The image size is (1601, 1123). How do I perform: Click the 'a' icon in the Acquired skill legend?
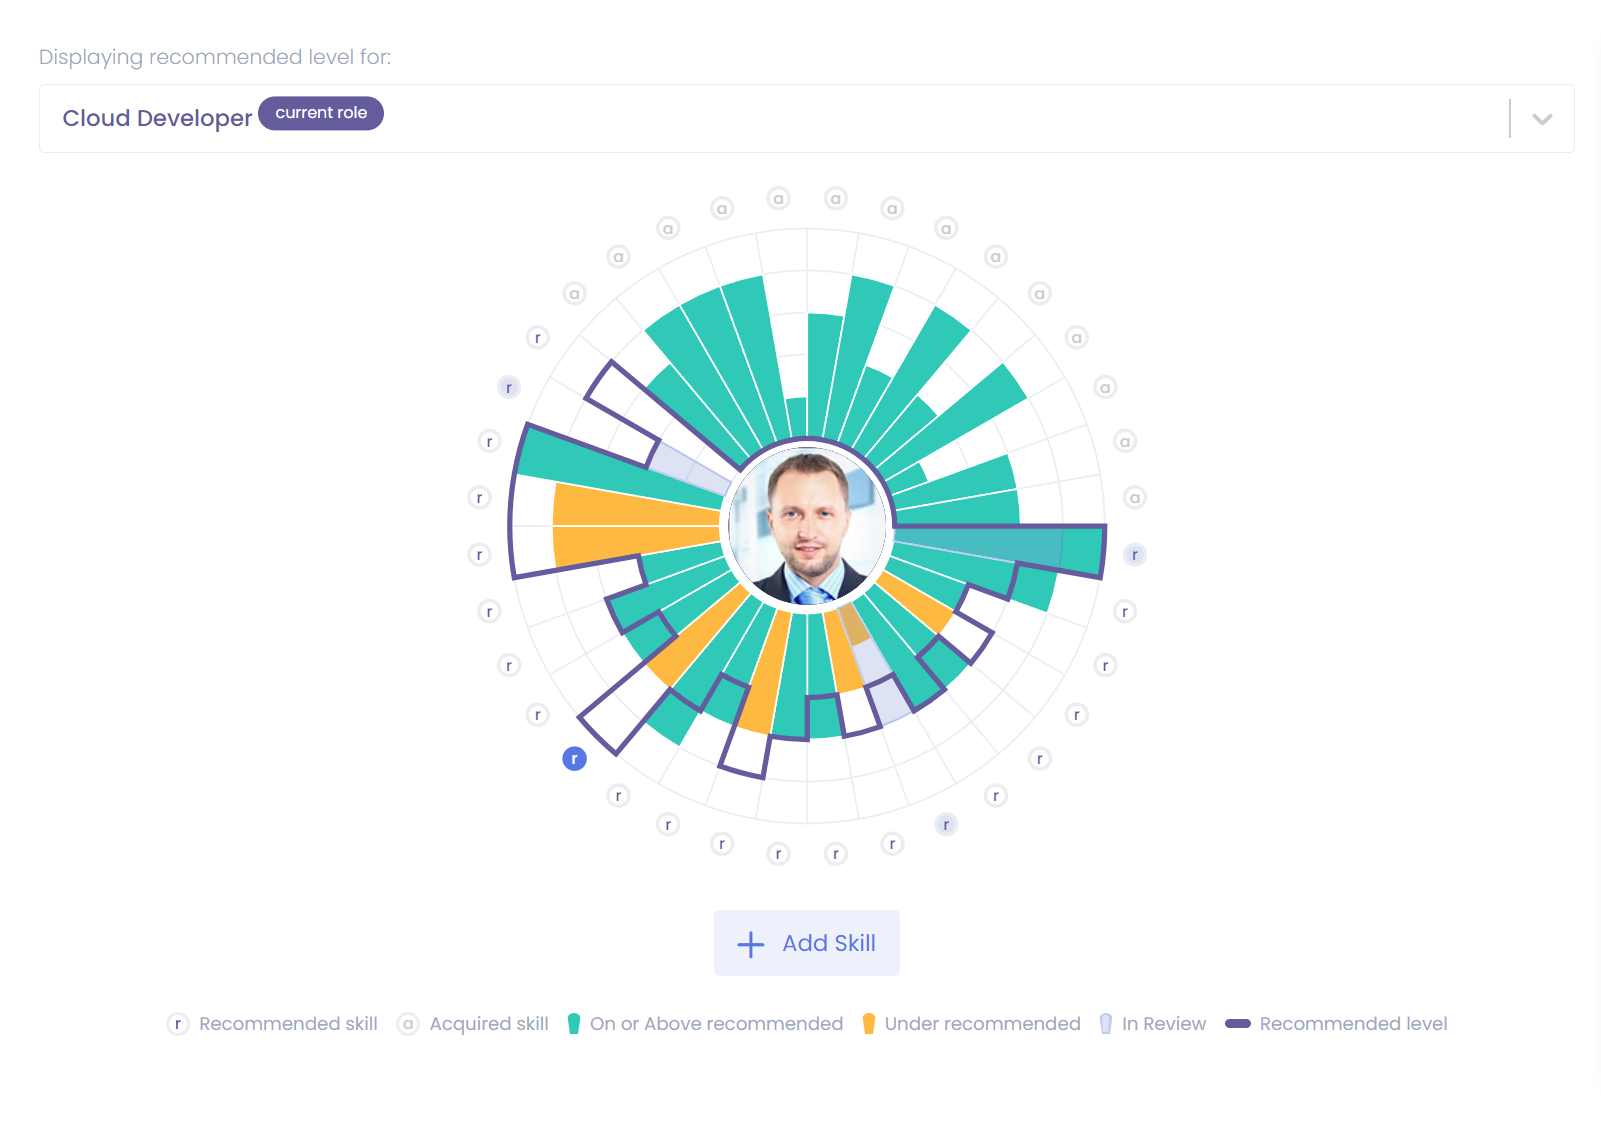coord(408,1023)
